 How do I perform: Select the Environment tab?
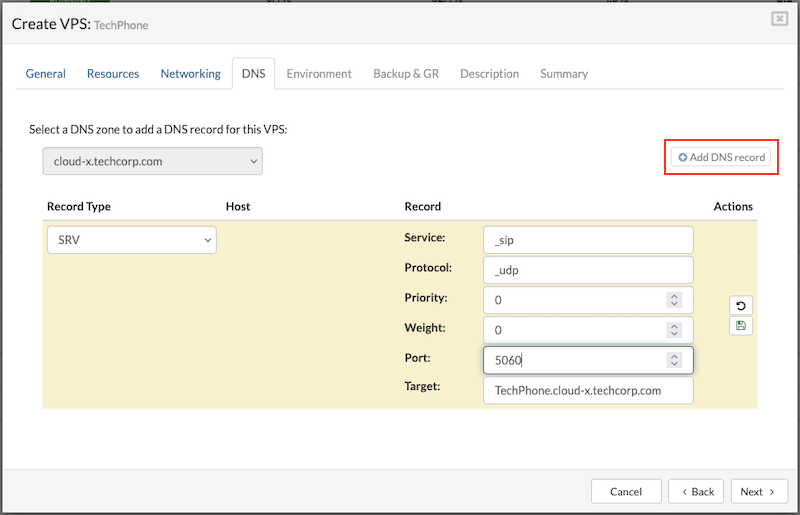[319, 74]
